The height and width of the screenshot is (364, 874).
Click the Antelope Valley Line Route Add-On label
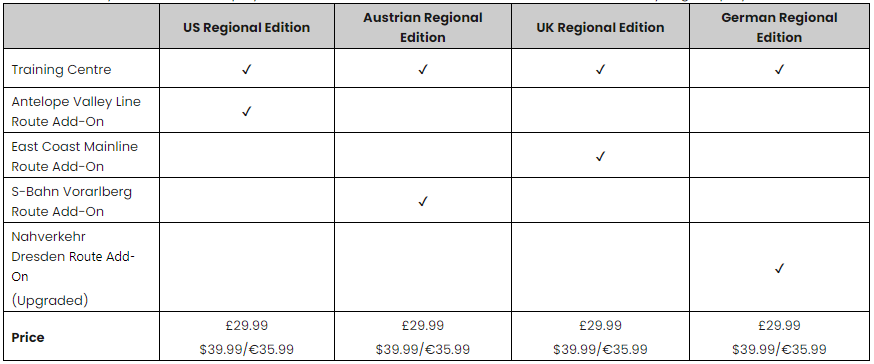76,111
